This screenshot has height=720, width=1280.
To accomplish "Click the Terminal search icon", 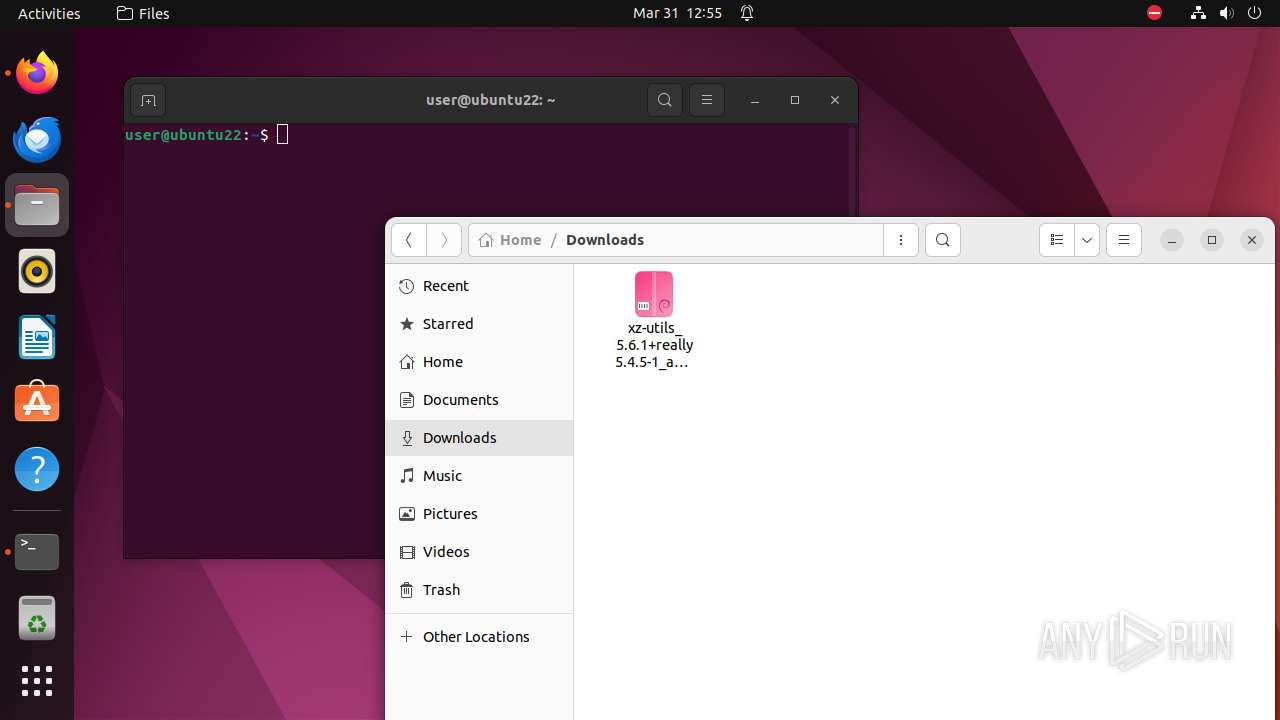I will click(x=665, y=100).
